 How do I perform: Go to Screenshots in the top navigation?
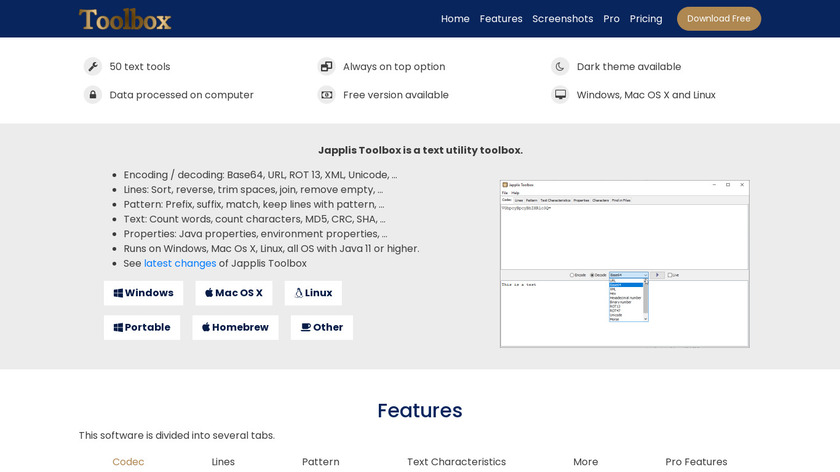562,19
